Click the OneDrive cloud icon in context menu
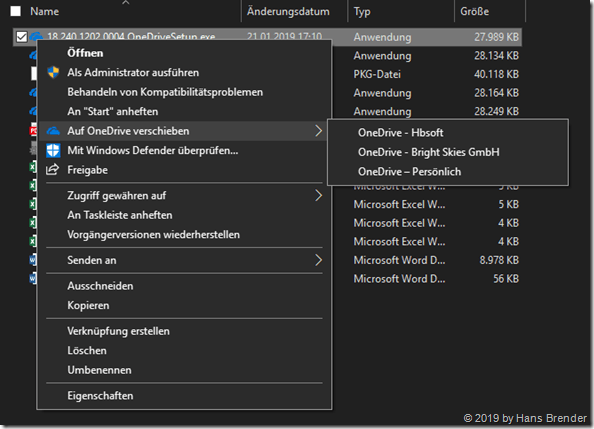This screenshot has width=594, height=429. pyautogui.click(x=53, y=131)
